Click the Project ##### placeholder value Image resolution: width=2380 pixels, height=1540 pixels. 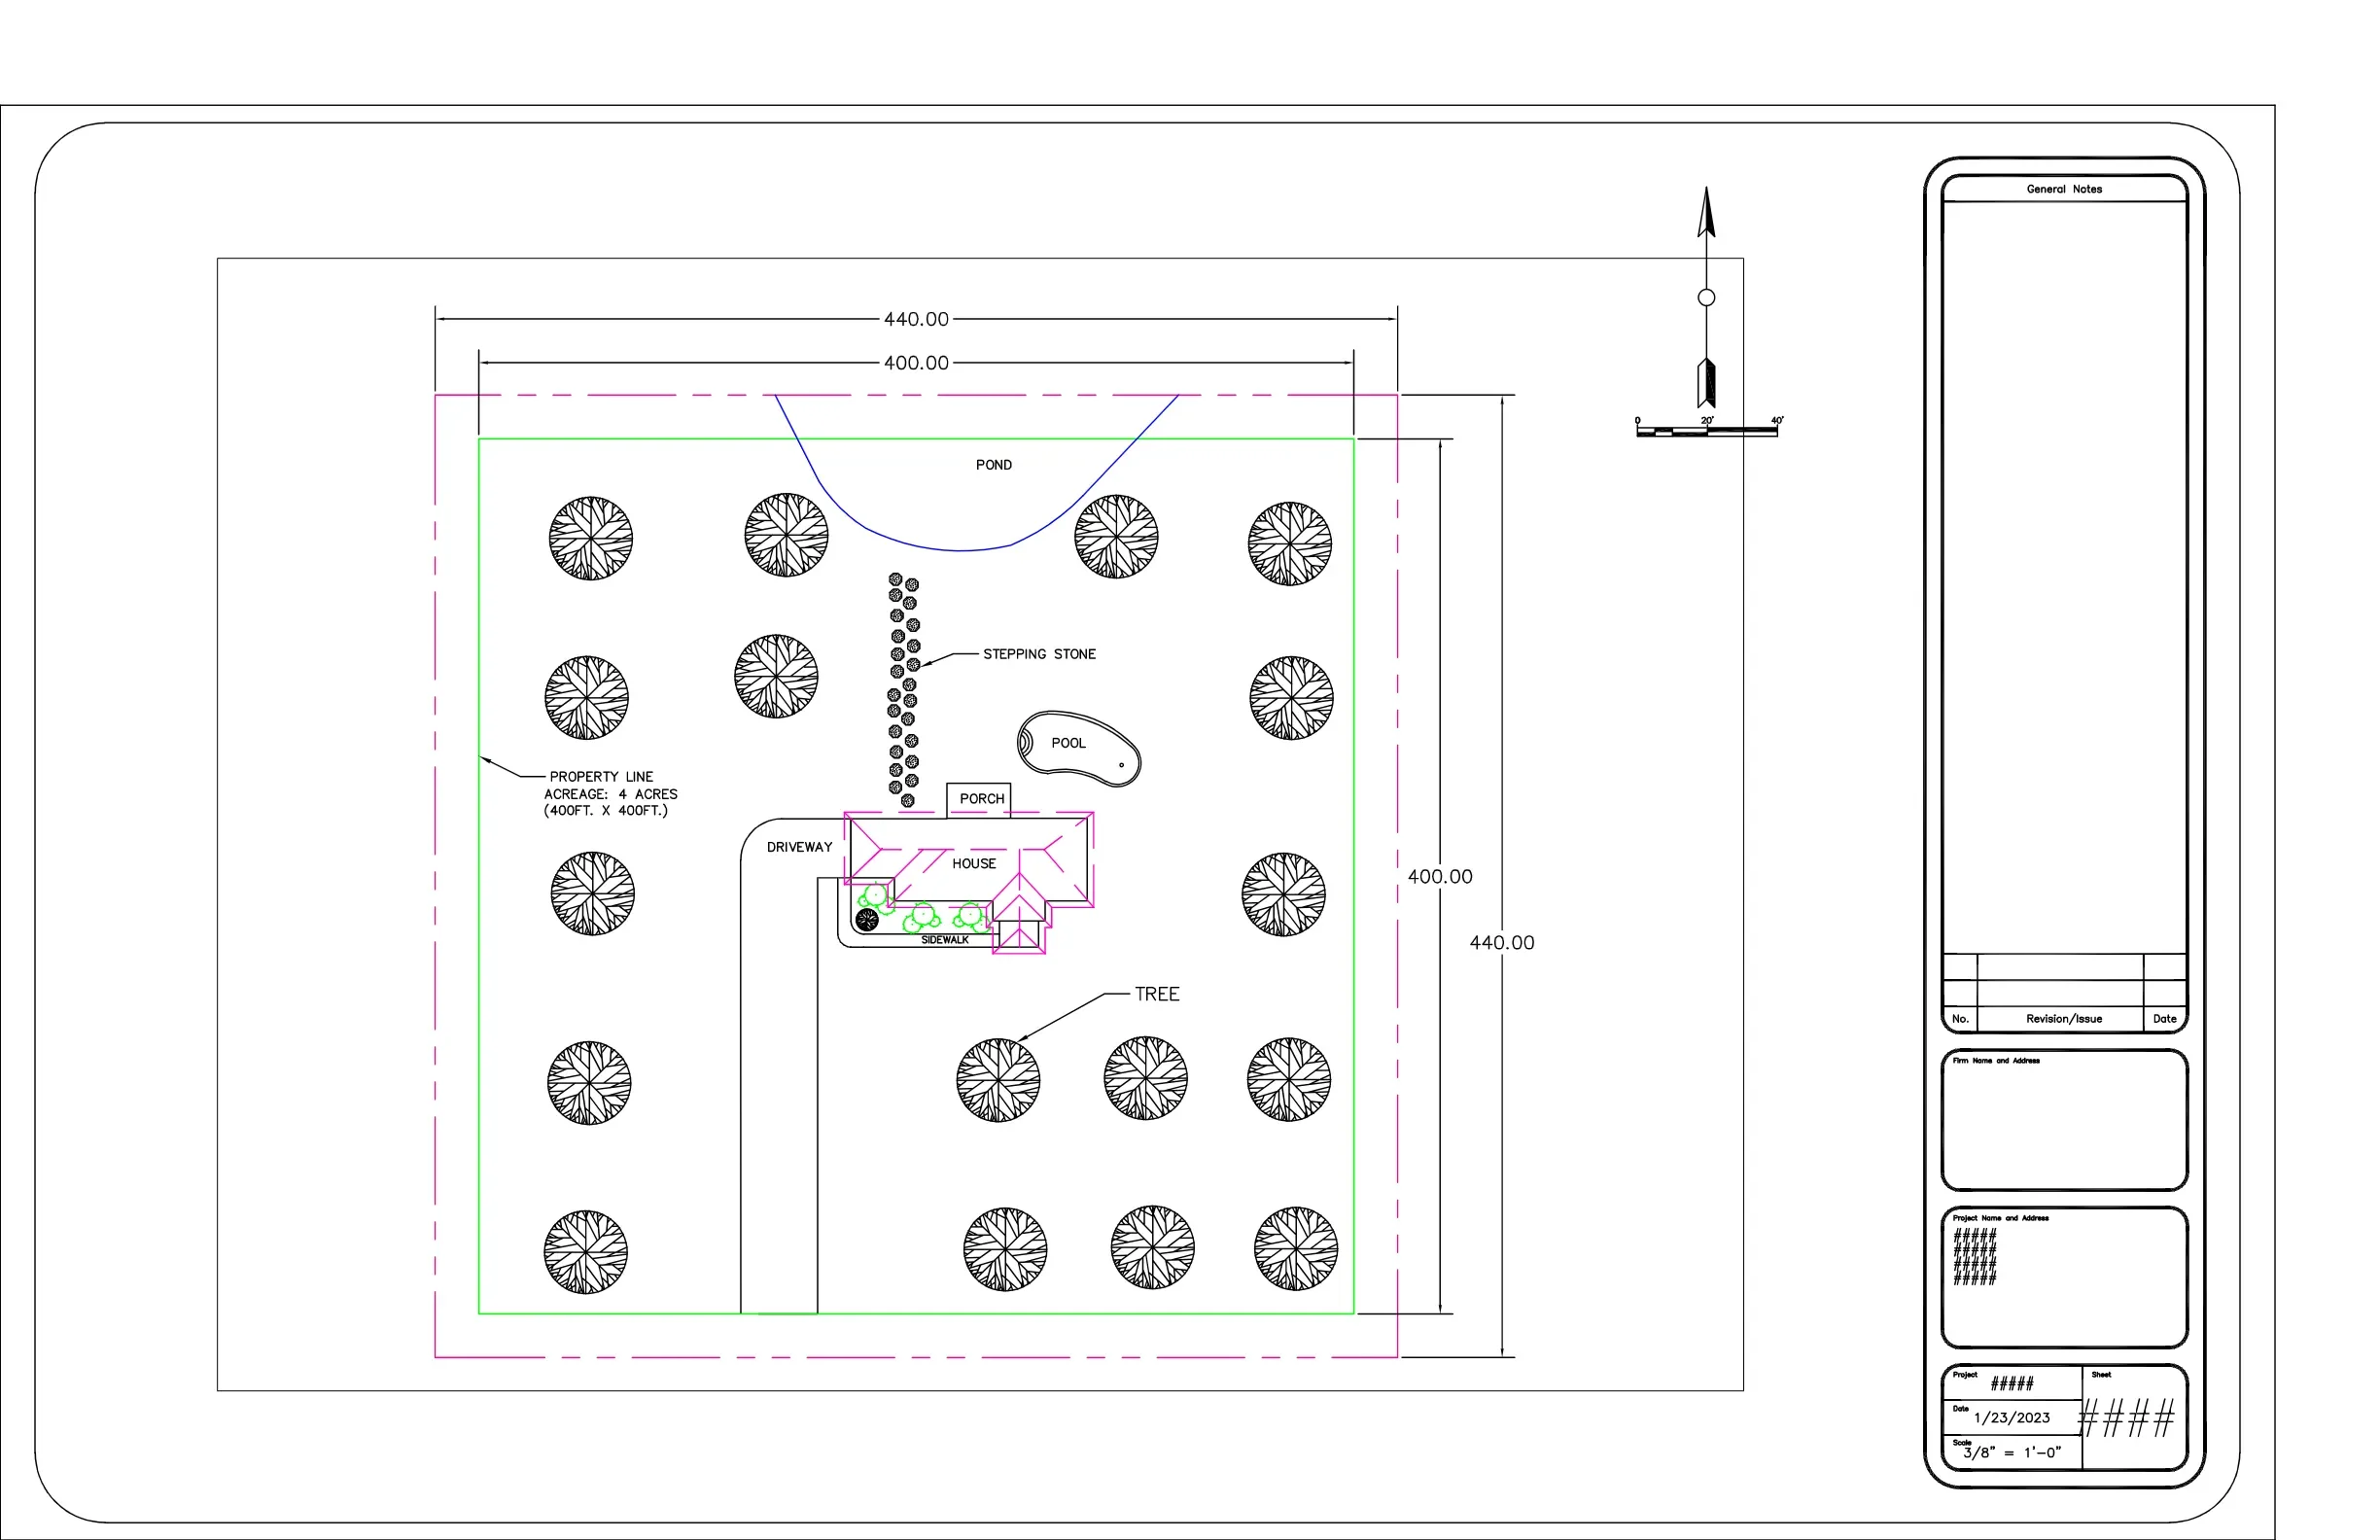pyautogui.click(x=2012, y=1384)
